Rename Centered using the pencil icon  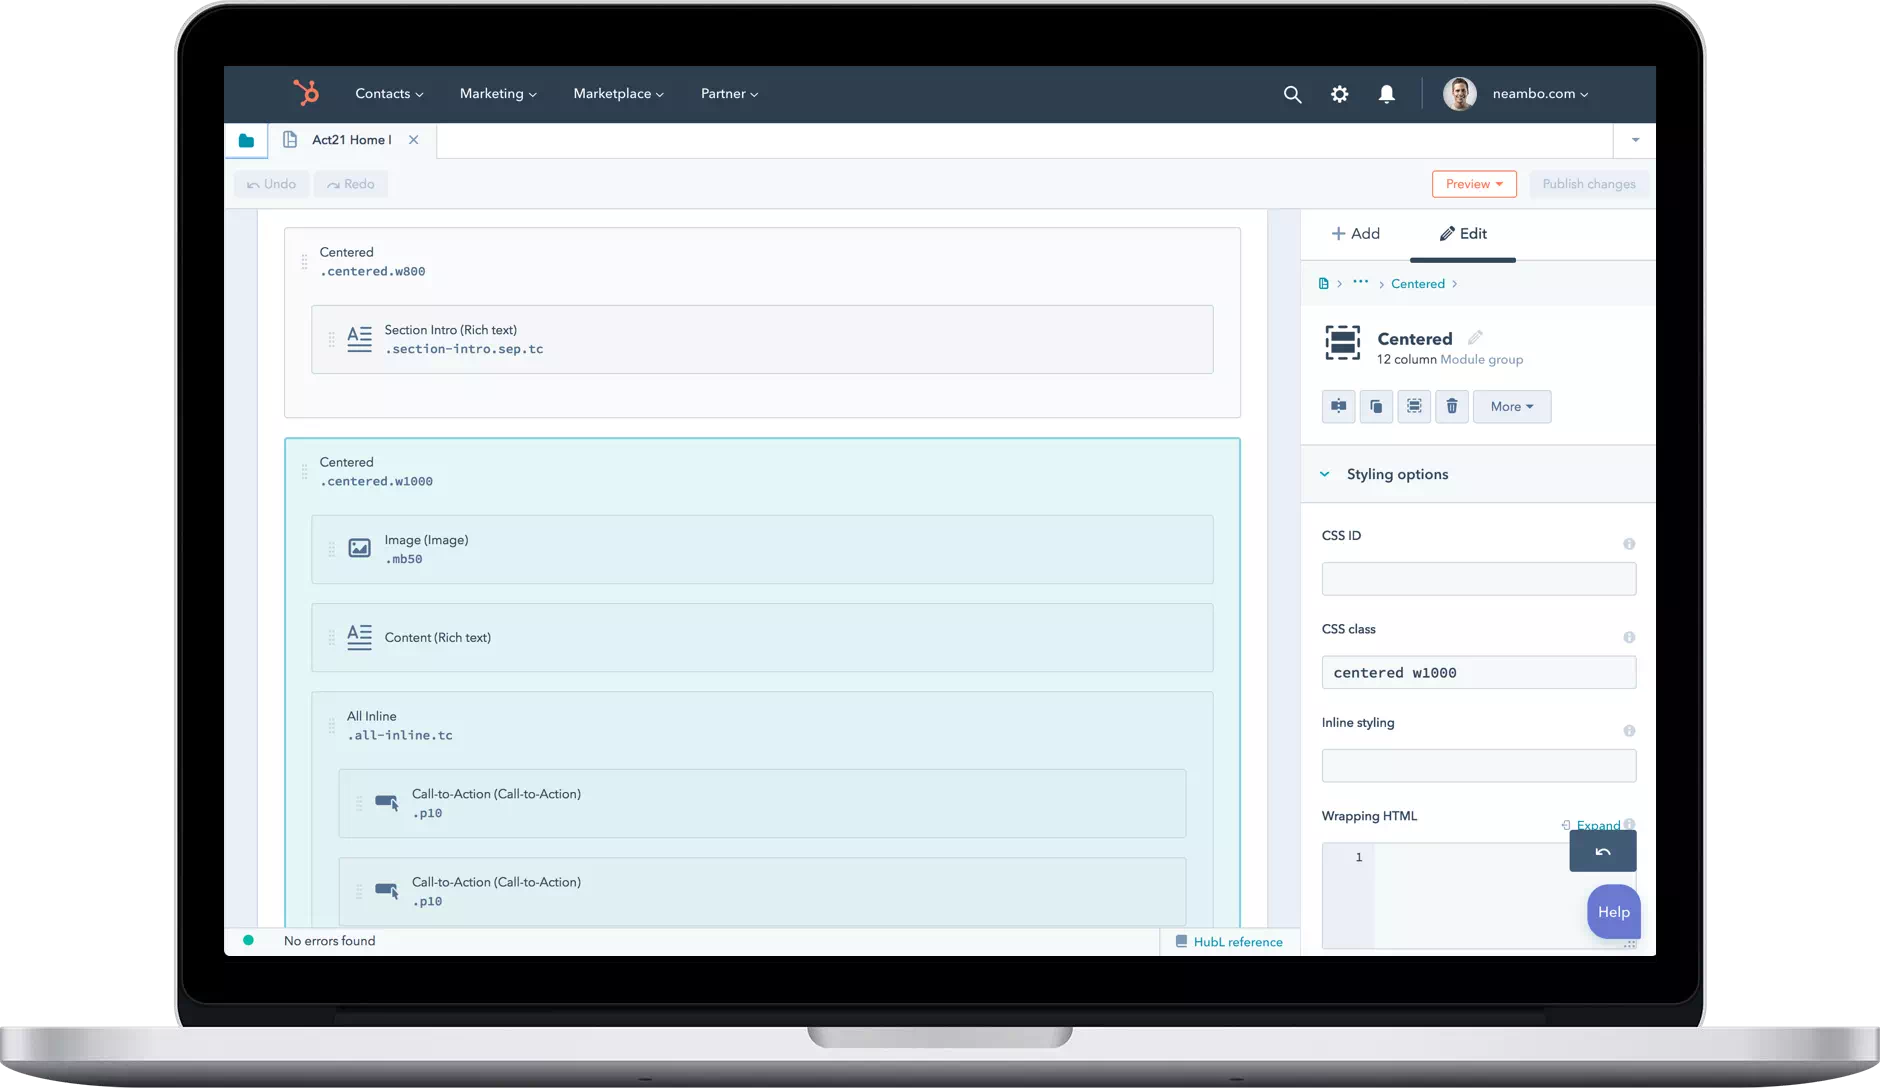[1475, 338]
